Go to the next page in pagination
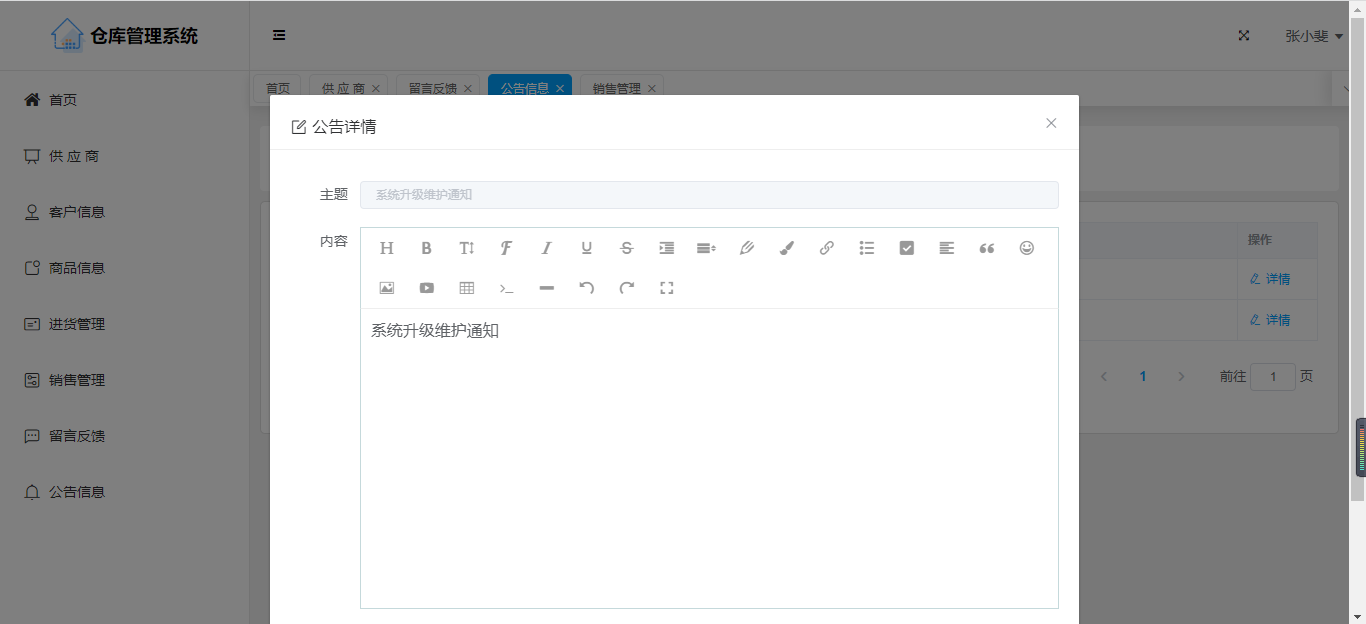Image resolution: width=1366 pixels, height=624 pixels. [1181, 377]
